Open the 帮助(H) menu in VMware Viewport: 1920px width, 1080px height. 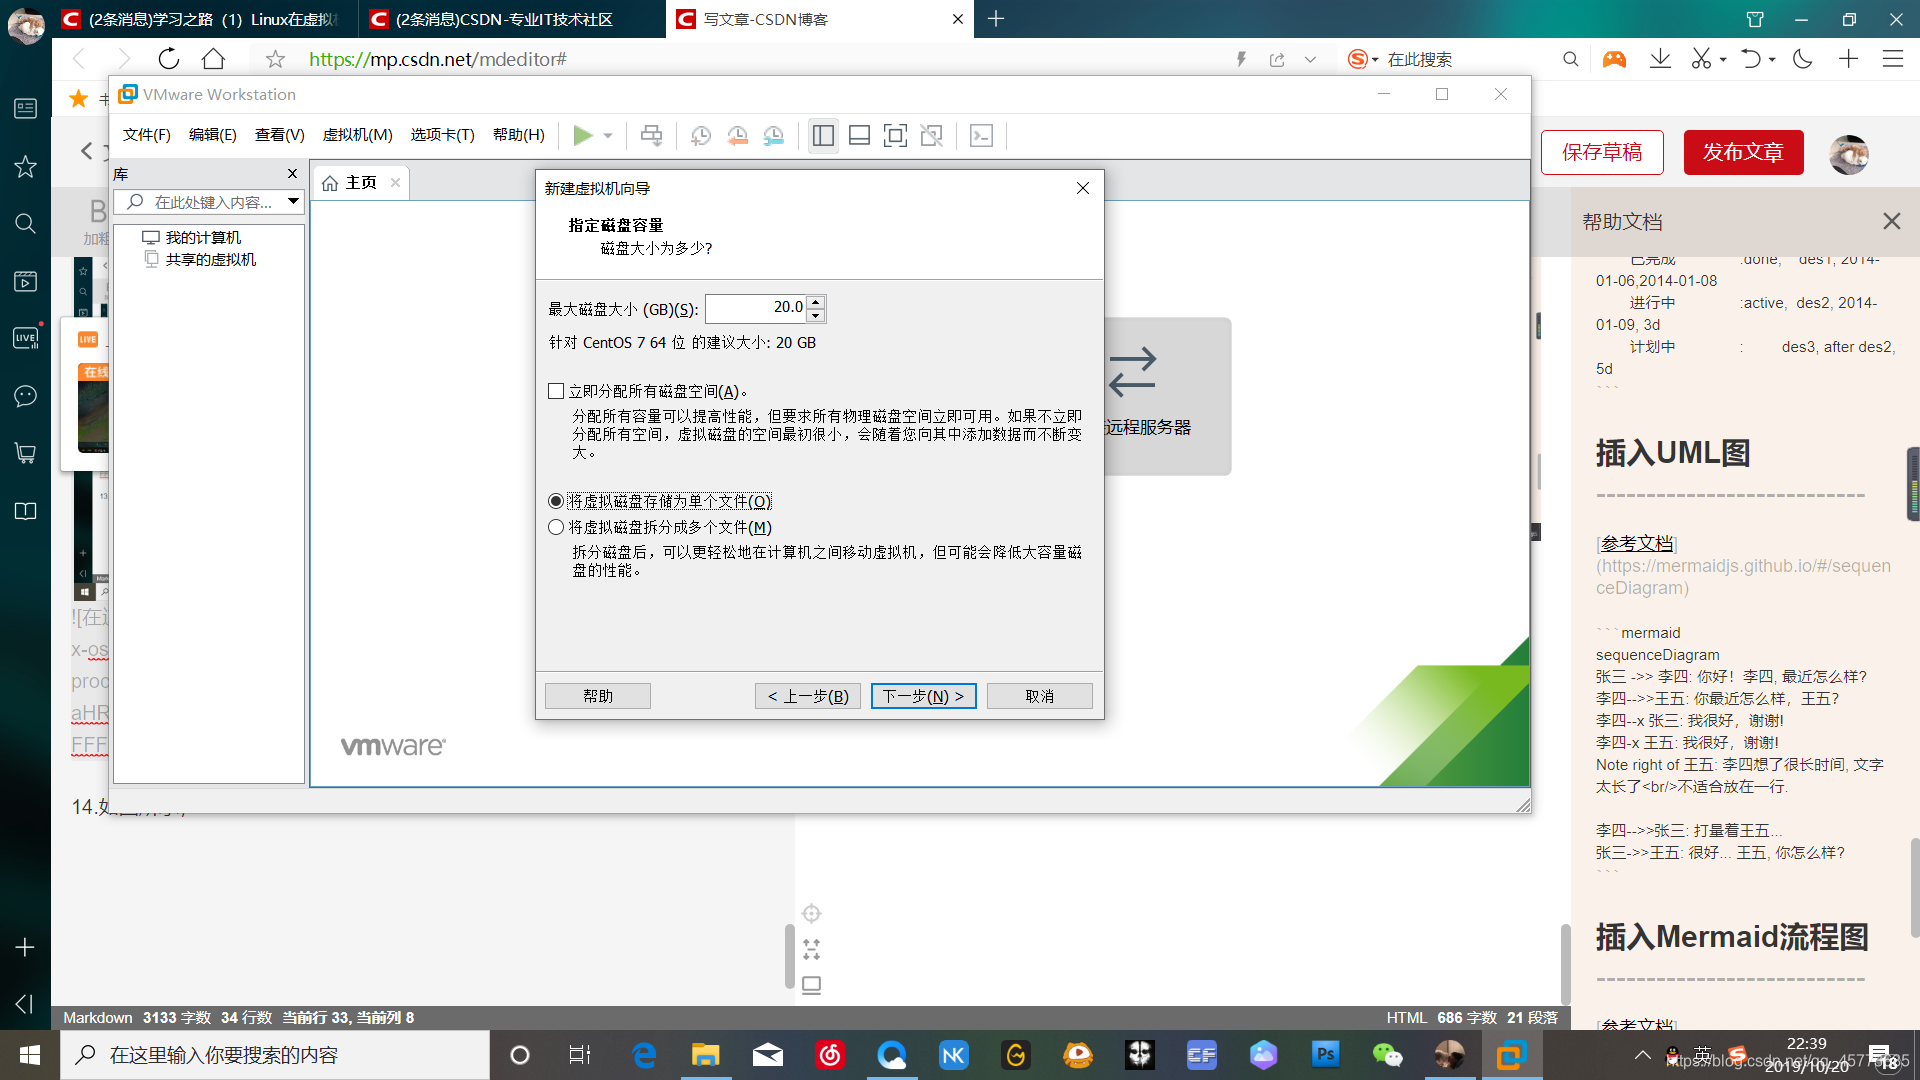(518, 135)
